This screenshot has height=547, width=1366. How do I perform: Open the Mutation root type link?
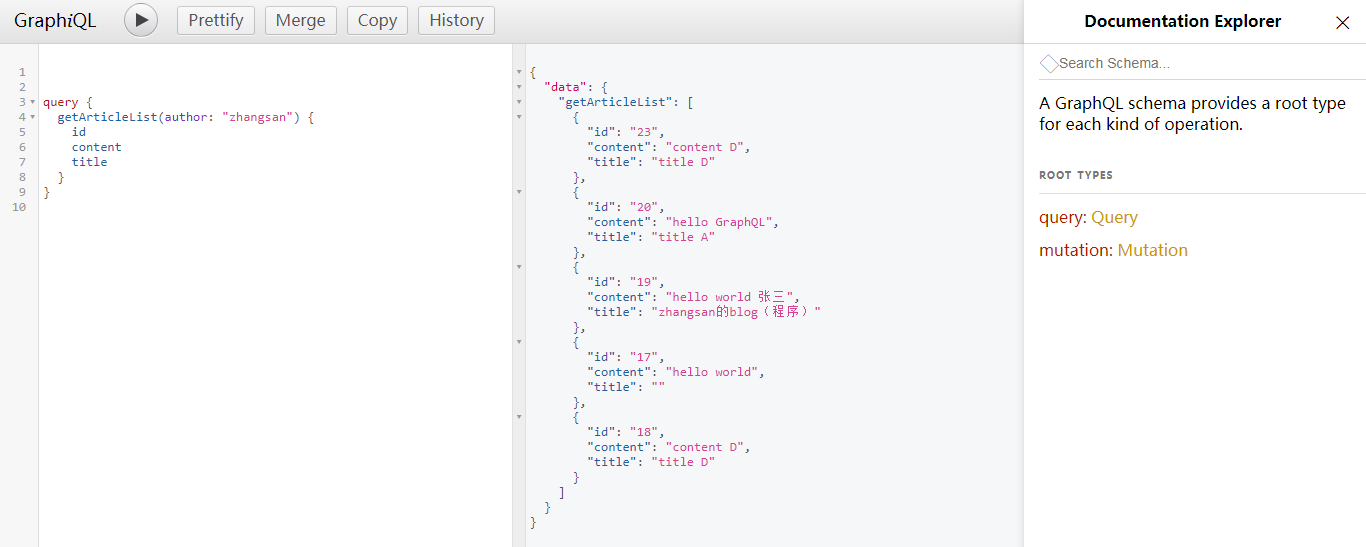click(1152, 250)
